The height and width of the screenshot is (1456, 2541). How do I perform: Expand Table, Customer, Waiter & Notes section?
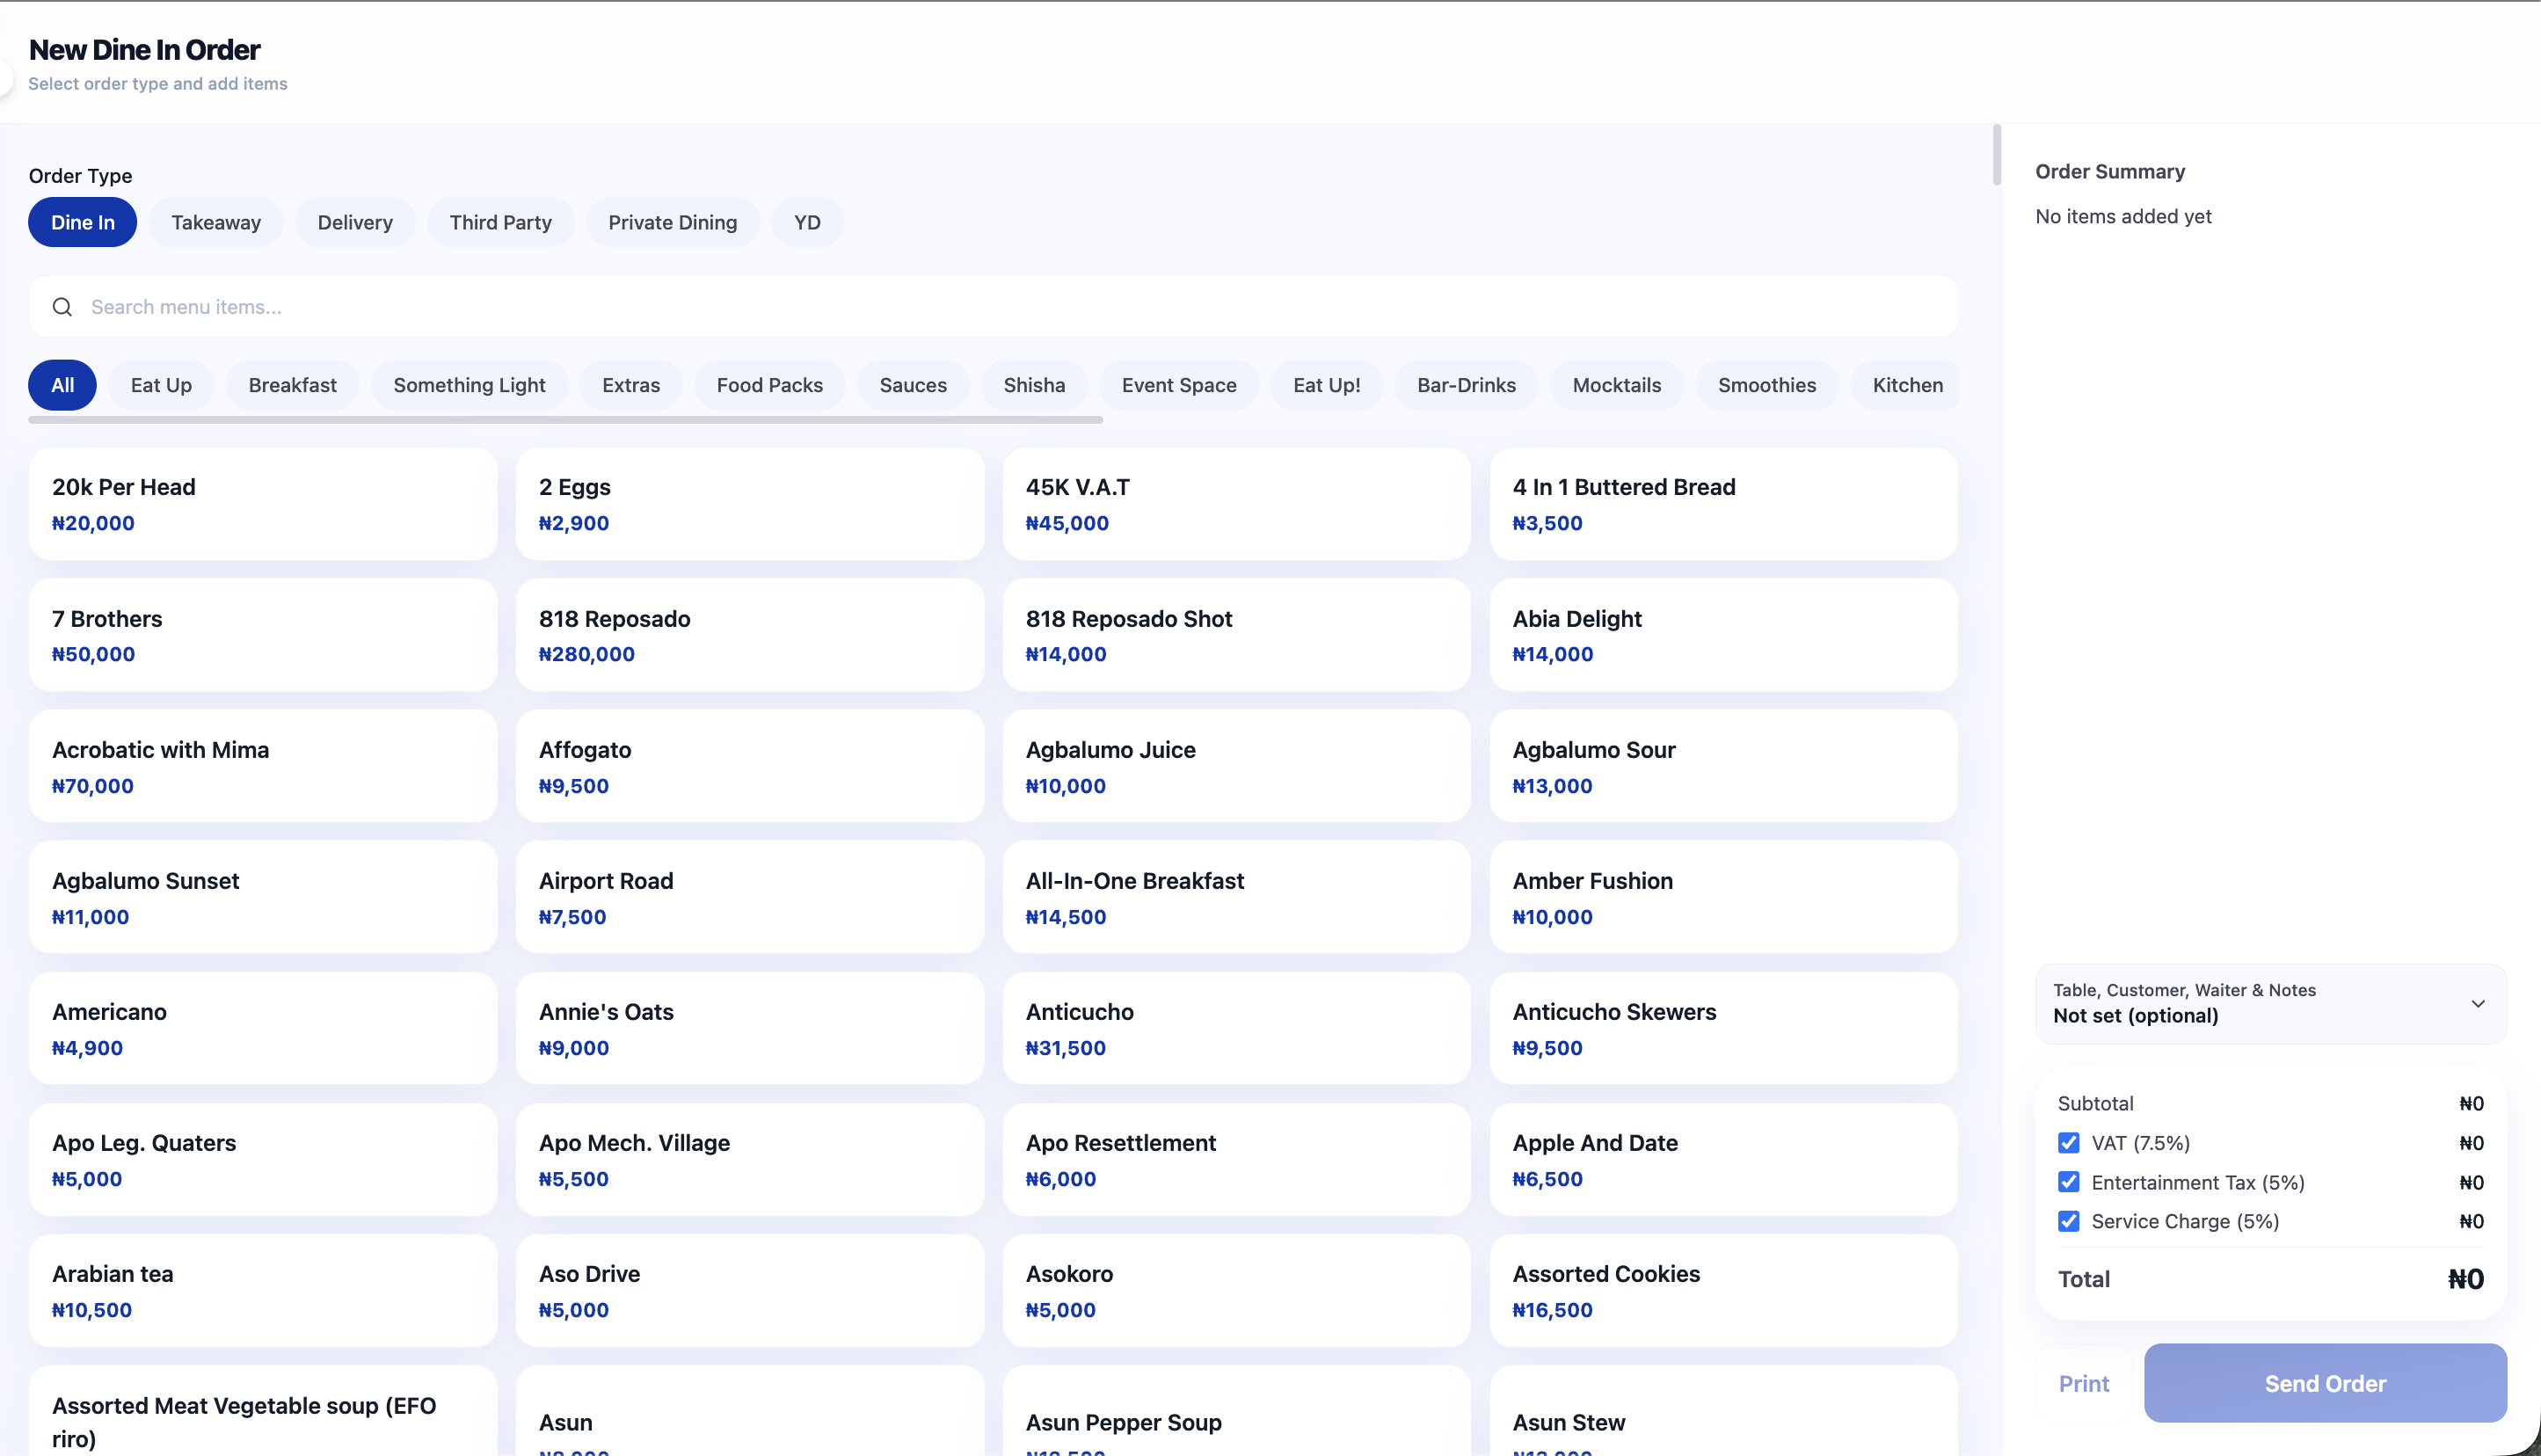click(2270, 1003)
